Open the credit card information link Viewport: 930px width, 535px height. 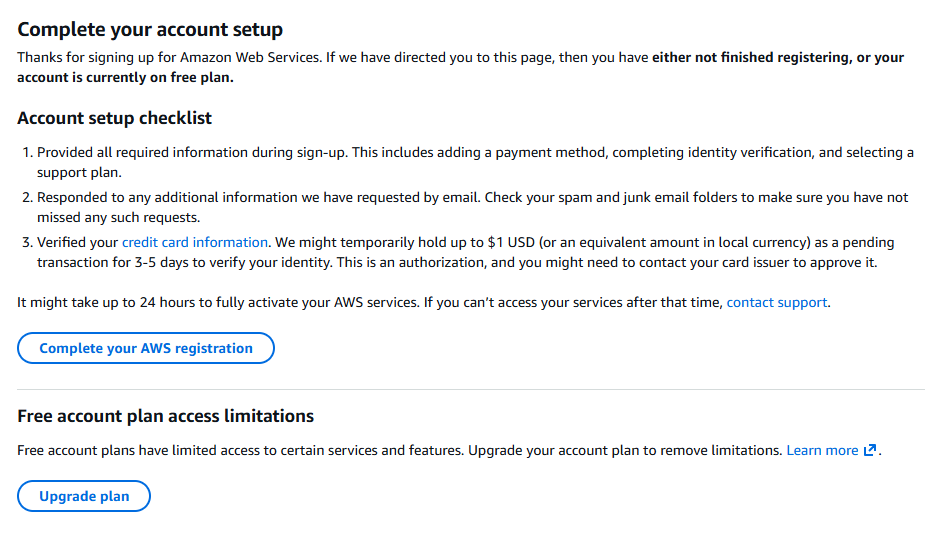tap(195, 243)
